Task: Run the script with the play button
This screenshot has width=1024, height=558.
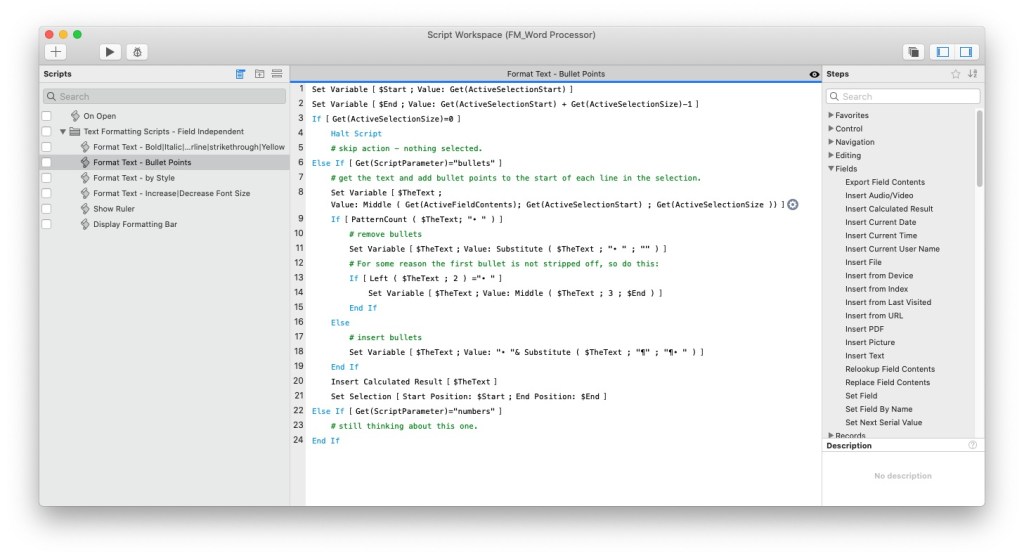Action: pos(110,51)
